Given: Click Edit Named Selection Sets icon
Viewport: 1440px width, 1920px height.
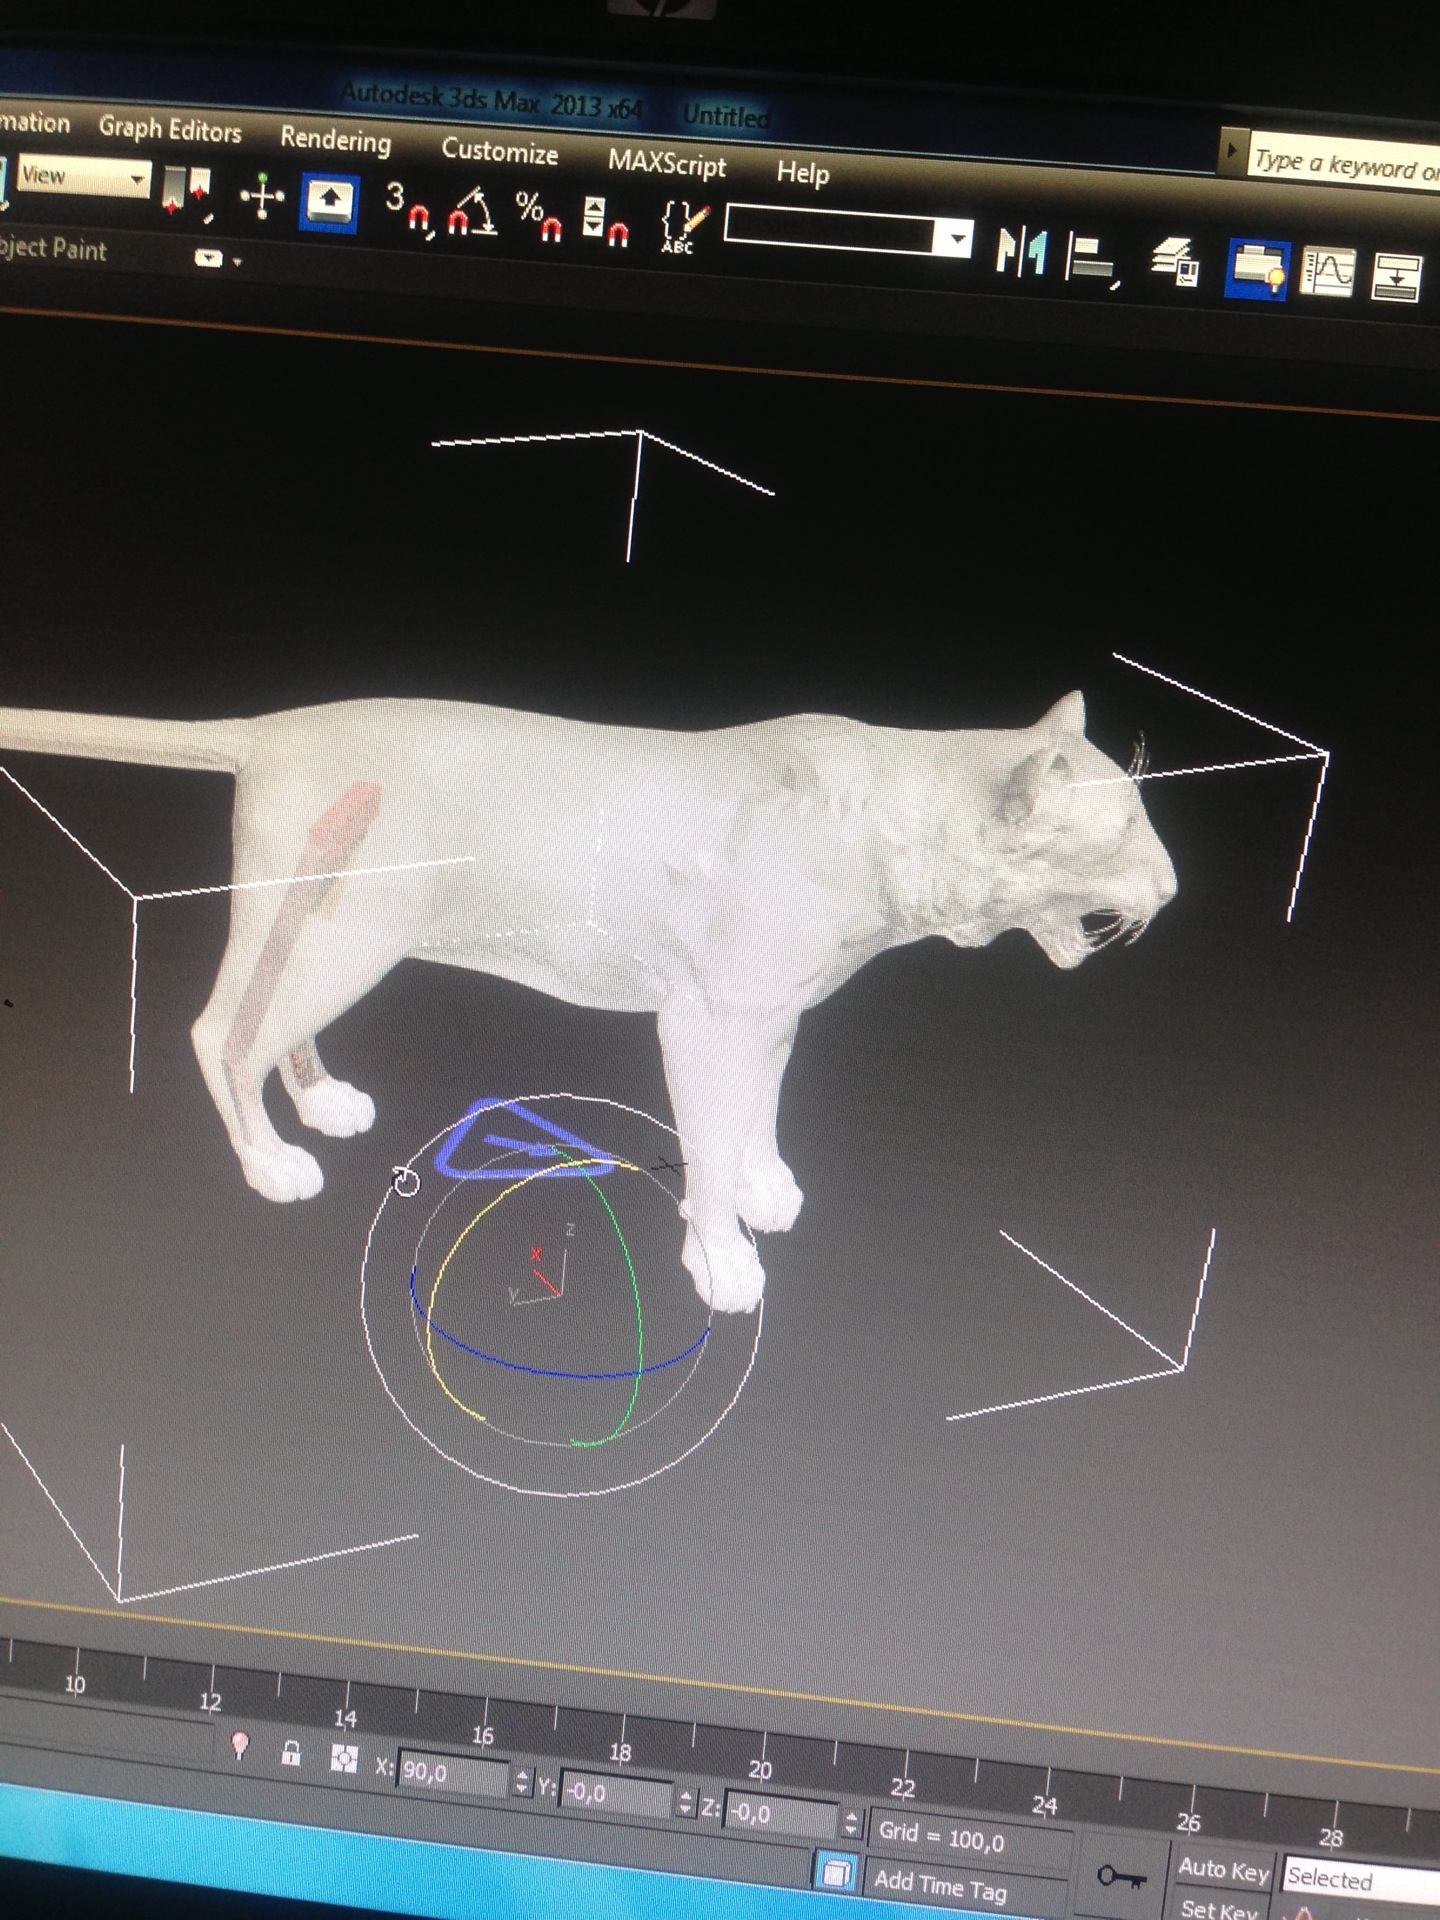Looking at the screenshot, I should [684, 227].
